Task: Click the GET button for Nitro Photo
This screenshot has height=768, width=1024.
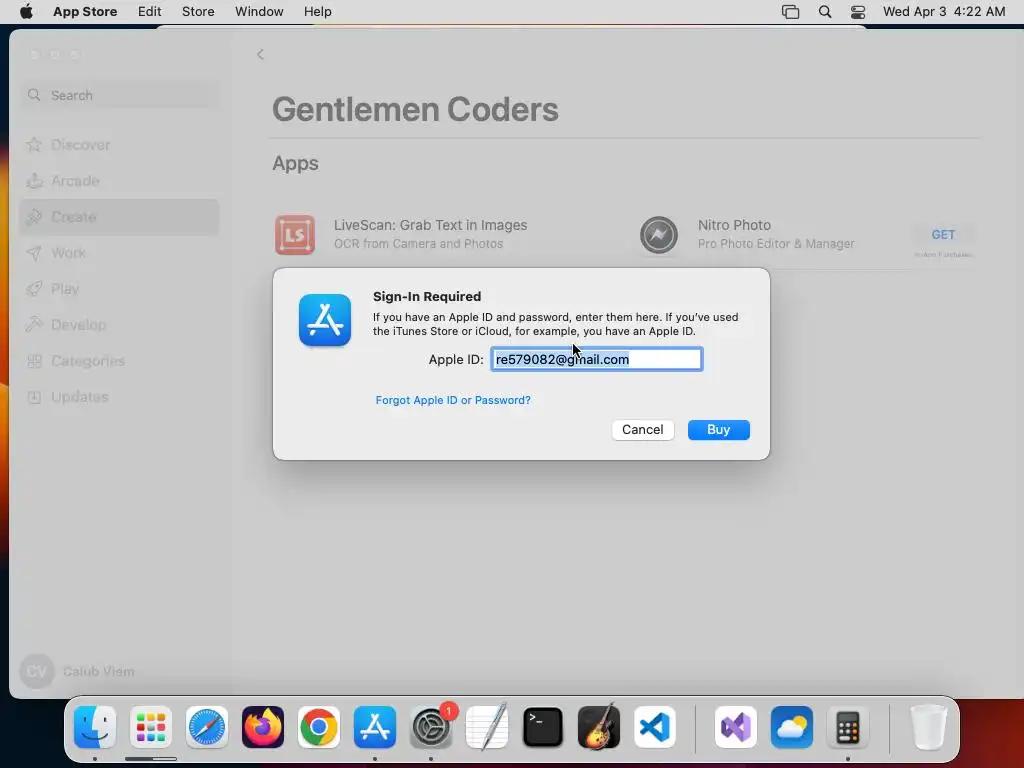Action: pyautogui.click(x=943, y=234)
